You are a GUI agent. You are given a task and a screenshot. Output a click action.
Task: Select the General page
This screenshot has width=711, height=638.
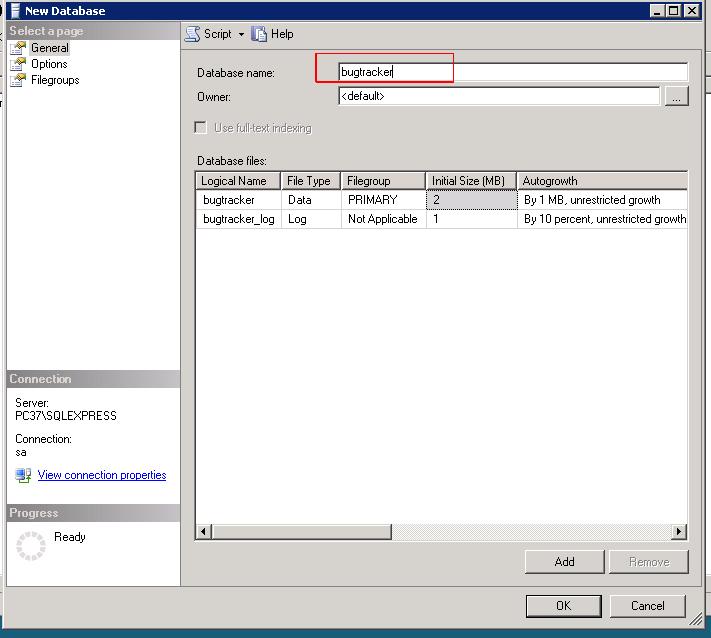tap(50, 48)
